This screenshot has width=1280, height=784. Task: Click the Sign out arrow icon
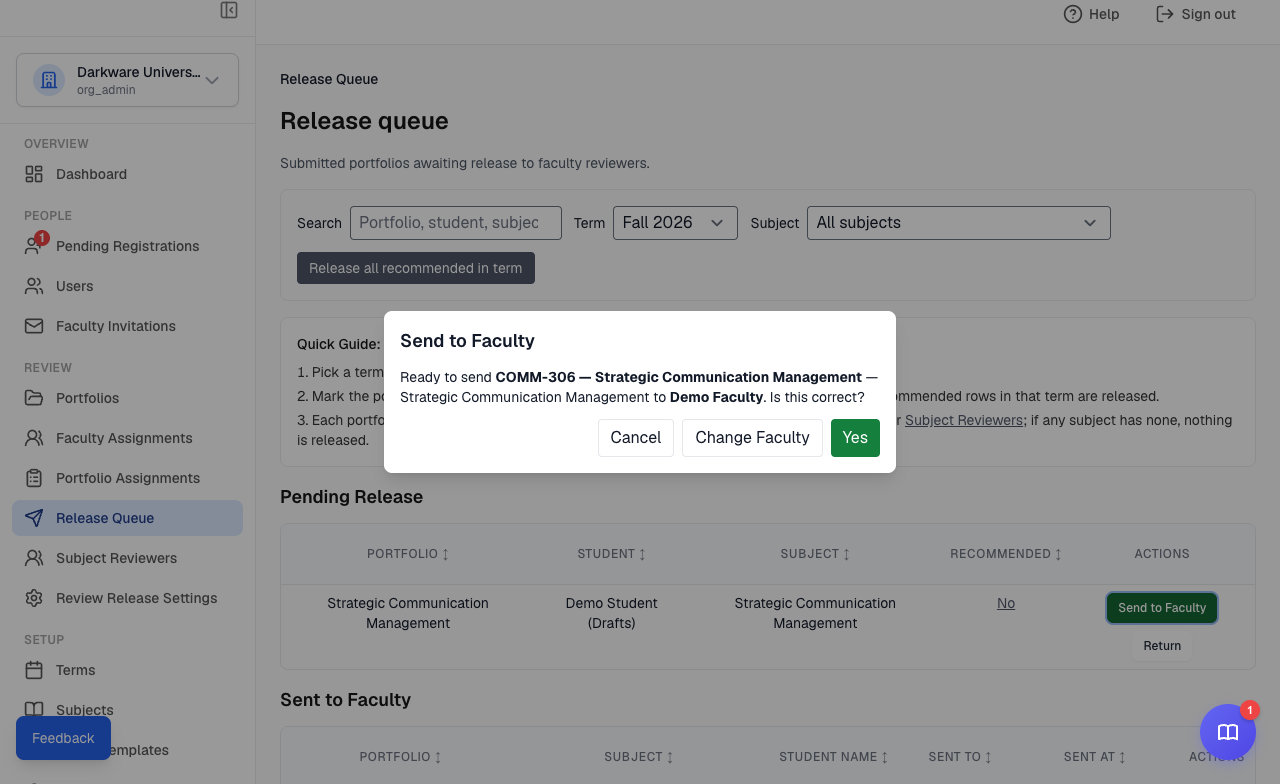coord(1165,14)
